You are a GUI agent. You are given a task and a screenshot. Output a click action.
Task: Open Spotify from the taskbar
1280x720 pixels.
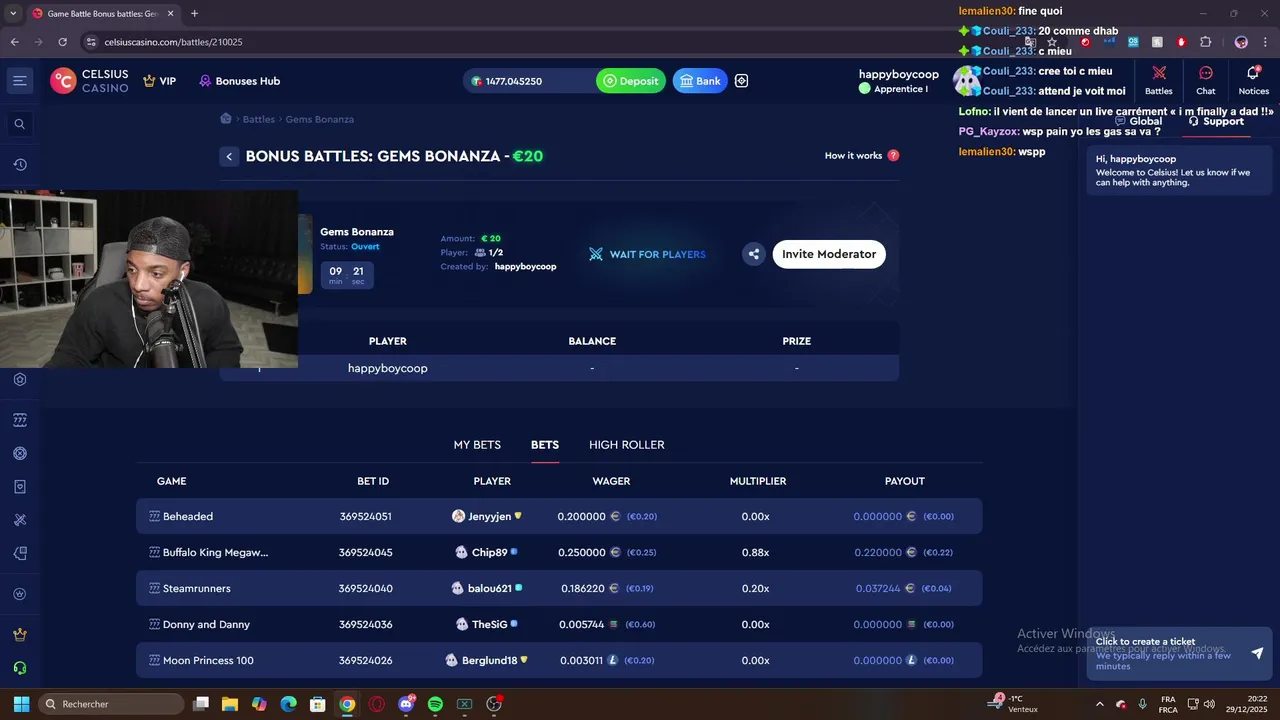[x=435, y=704]
